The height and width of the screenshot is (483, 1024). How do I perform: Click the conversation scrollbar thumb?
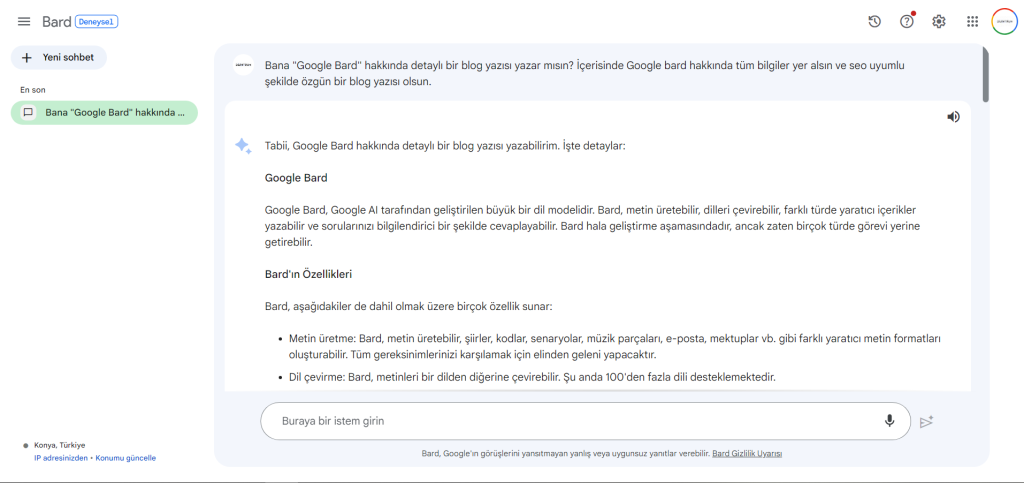pyautogui.click(x=985, y=74)
